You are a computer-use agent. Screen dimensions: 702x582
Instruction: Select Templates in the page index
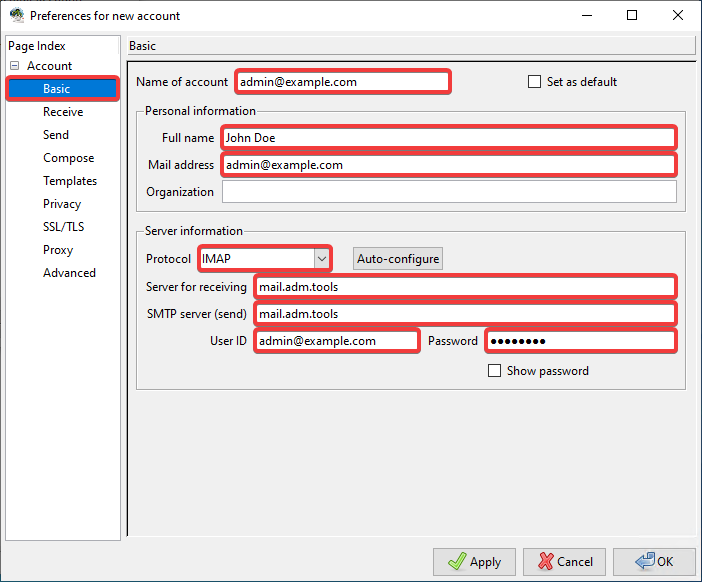(70, 181)
